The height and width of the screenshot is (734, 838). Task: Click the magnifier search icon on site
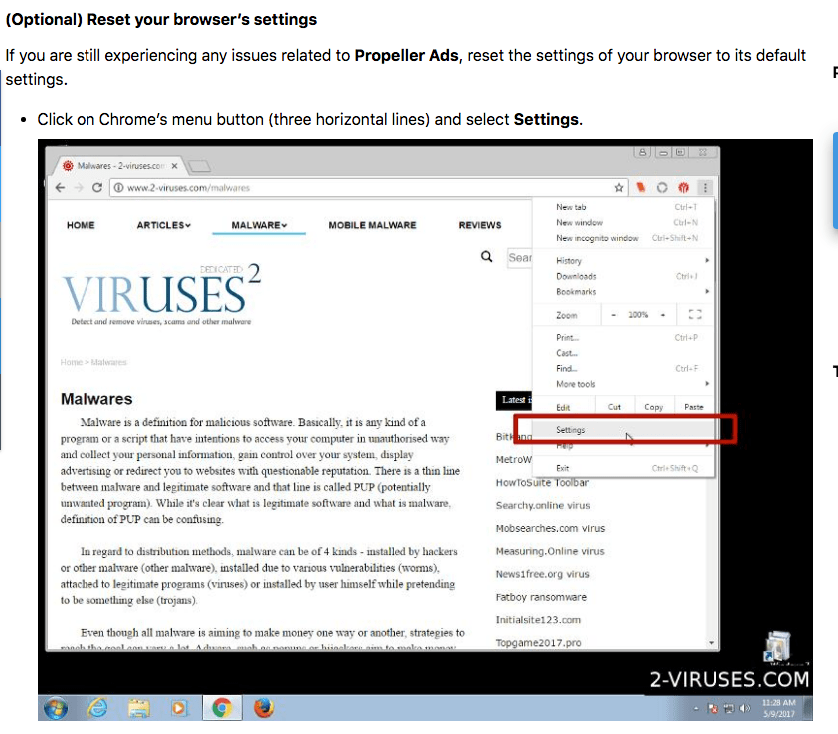[486, 257]
